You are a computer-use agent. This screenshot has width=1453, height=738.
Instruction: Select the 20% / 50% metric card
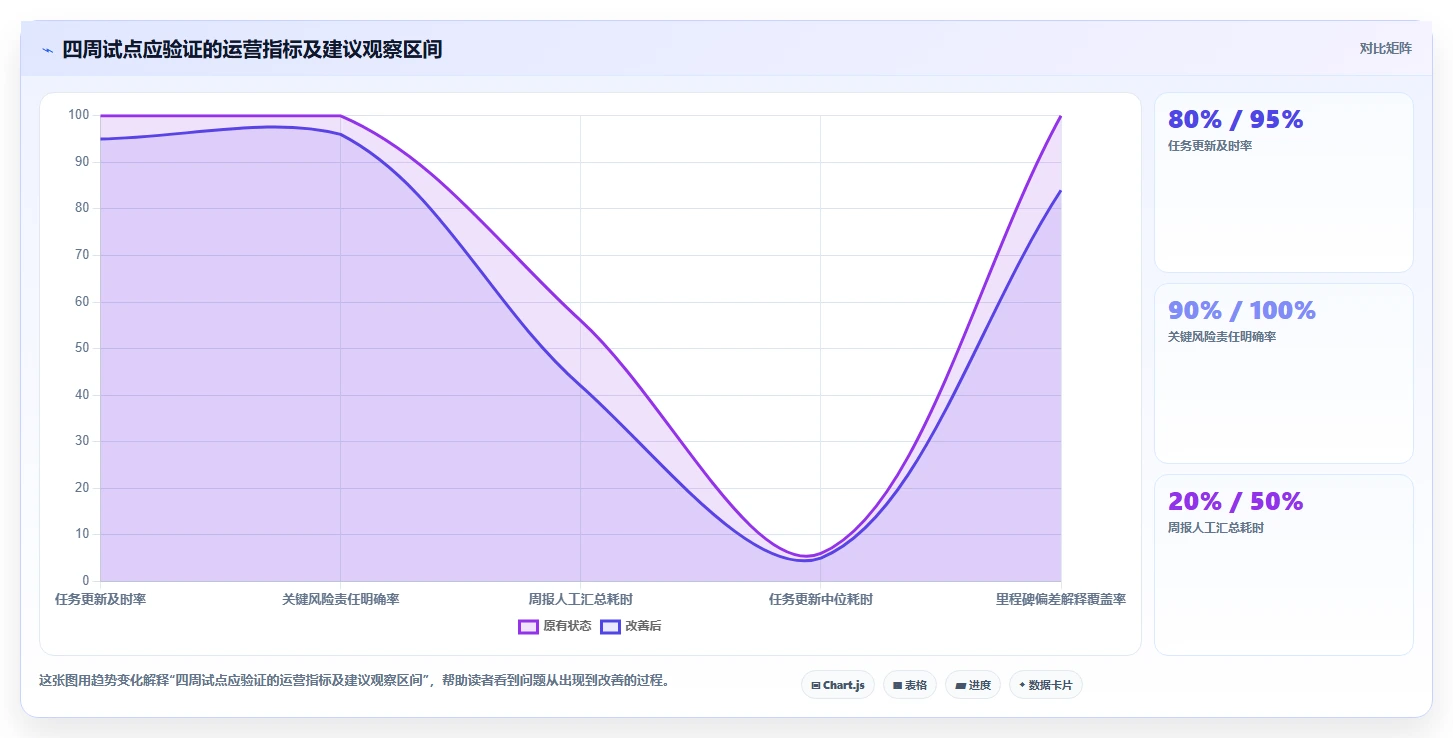(x=1284, y=565)
